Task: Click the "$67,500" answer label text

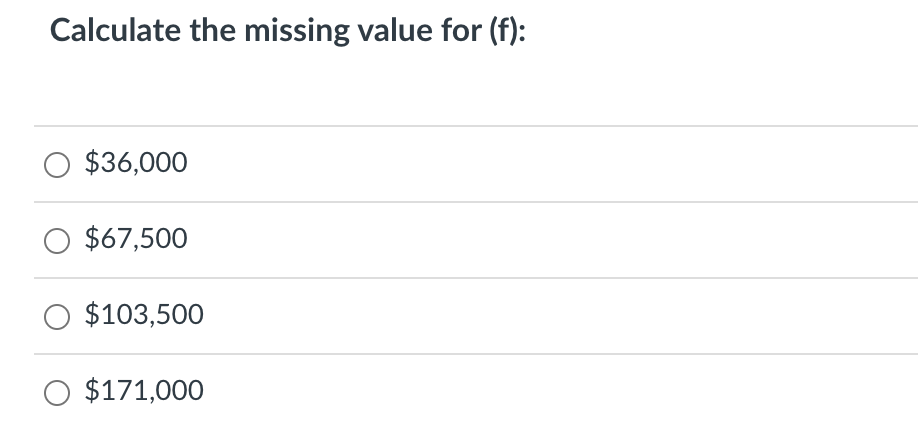Action: pyautogui.click(x=136, y=239)
